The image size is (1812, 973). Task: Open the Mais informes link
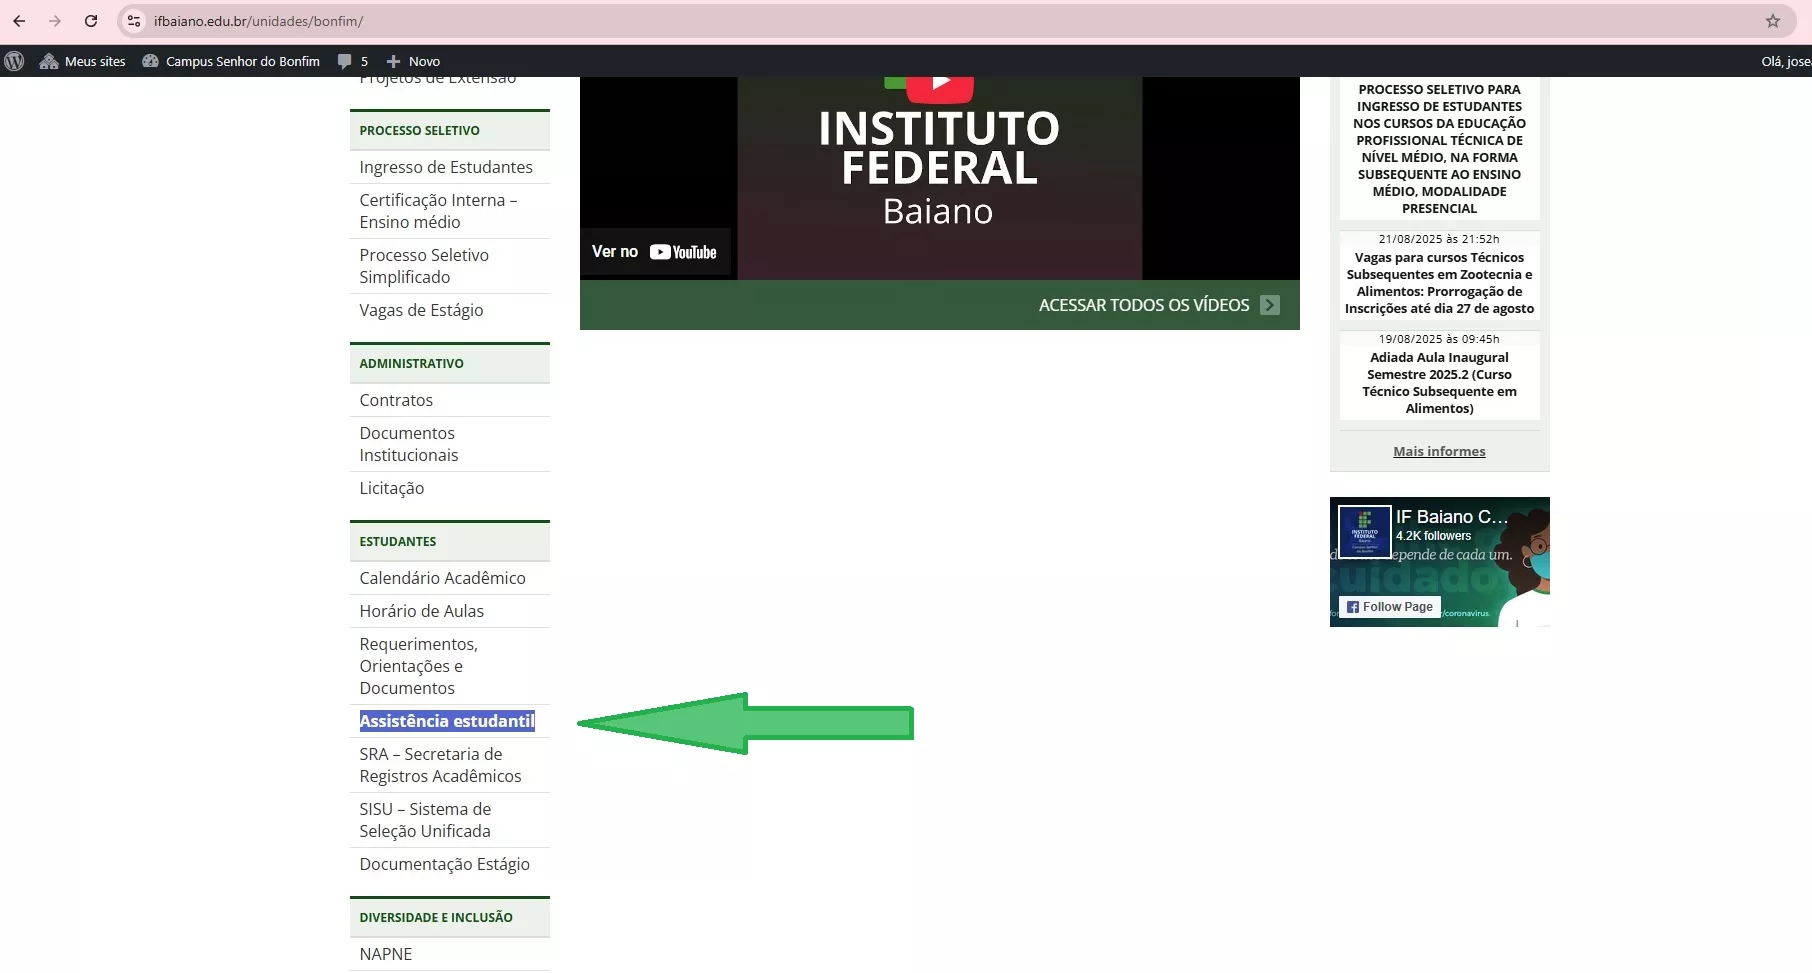coord(1439,451)
